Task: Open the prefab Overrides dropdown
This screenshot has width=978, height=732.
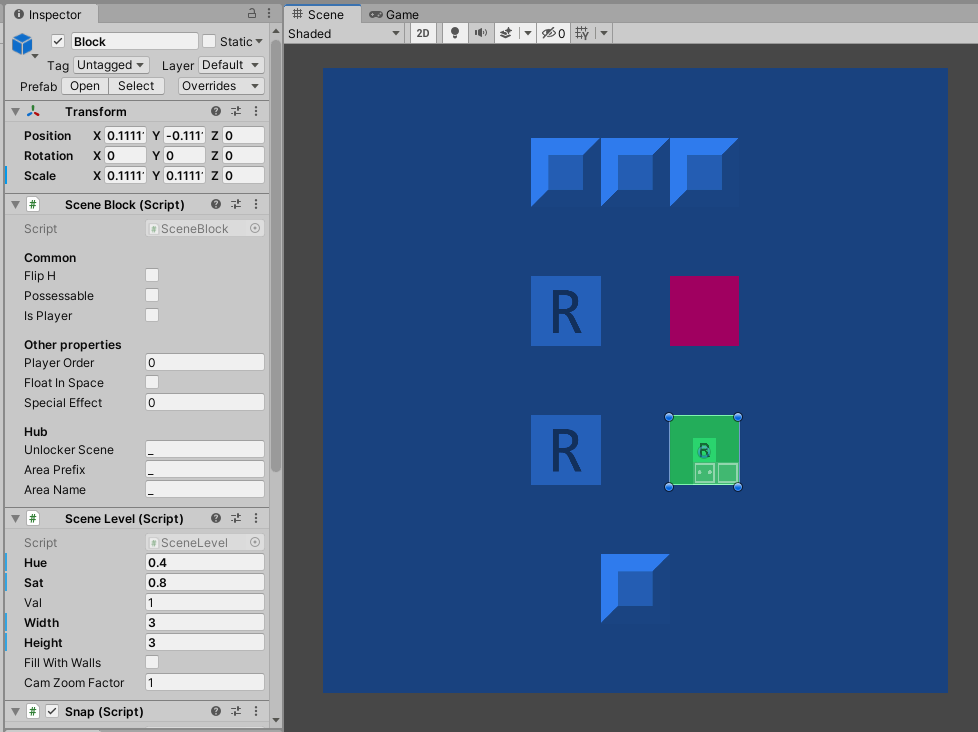Action: pos(221,85)
